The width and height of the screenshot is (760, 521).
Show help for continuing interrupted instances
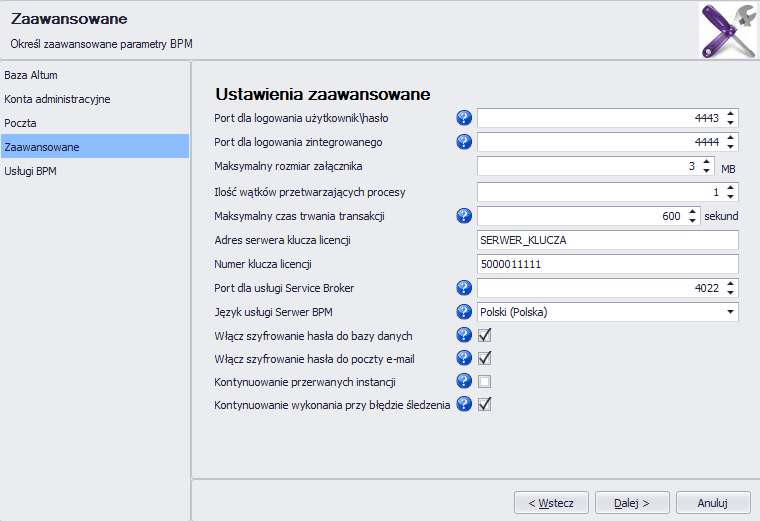(x=464, y=381)
